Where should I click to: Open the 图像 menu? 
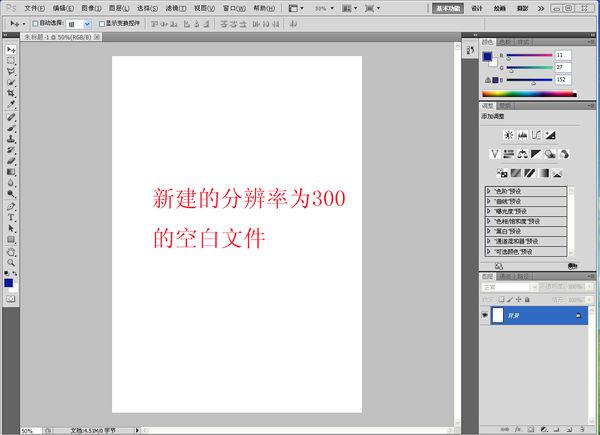point(90,7)
